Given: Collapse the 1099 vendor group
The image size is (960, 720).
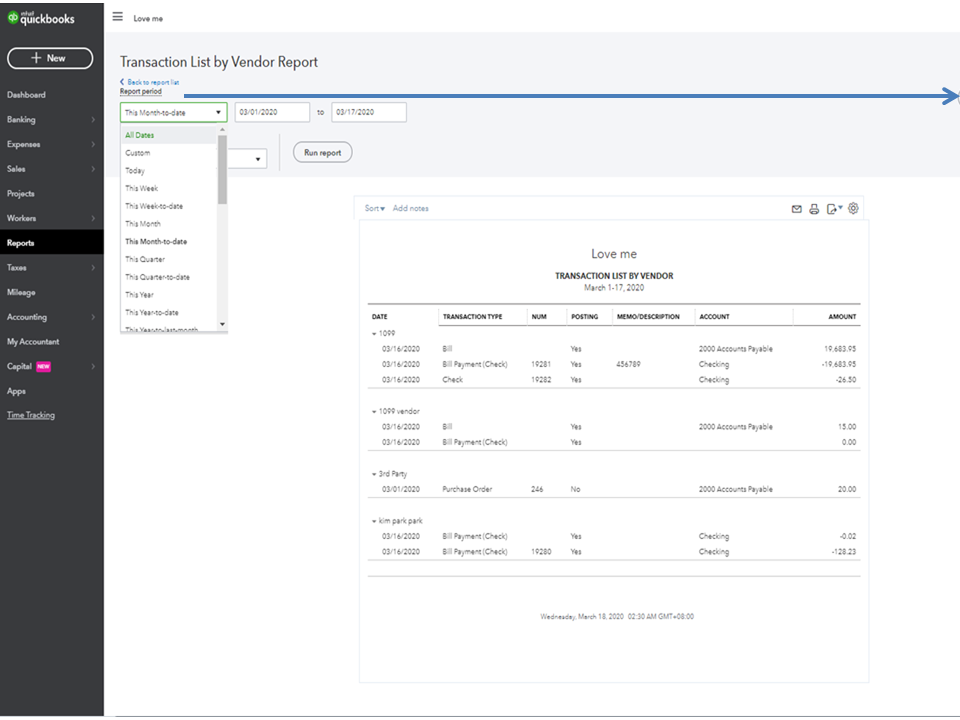Looking at the screenshot, I should pyautogui.click(x=374, y=411).
